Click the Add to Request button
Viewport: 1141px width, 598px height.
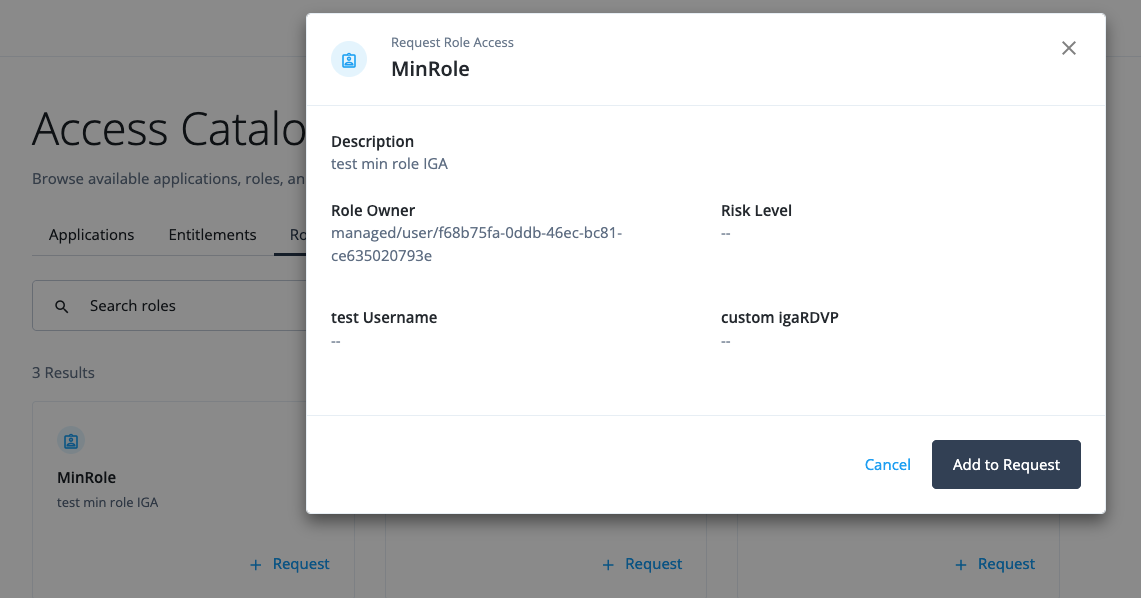point(1005,464)
